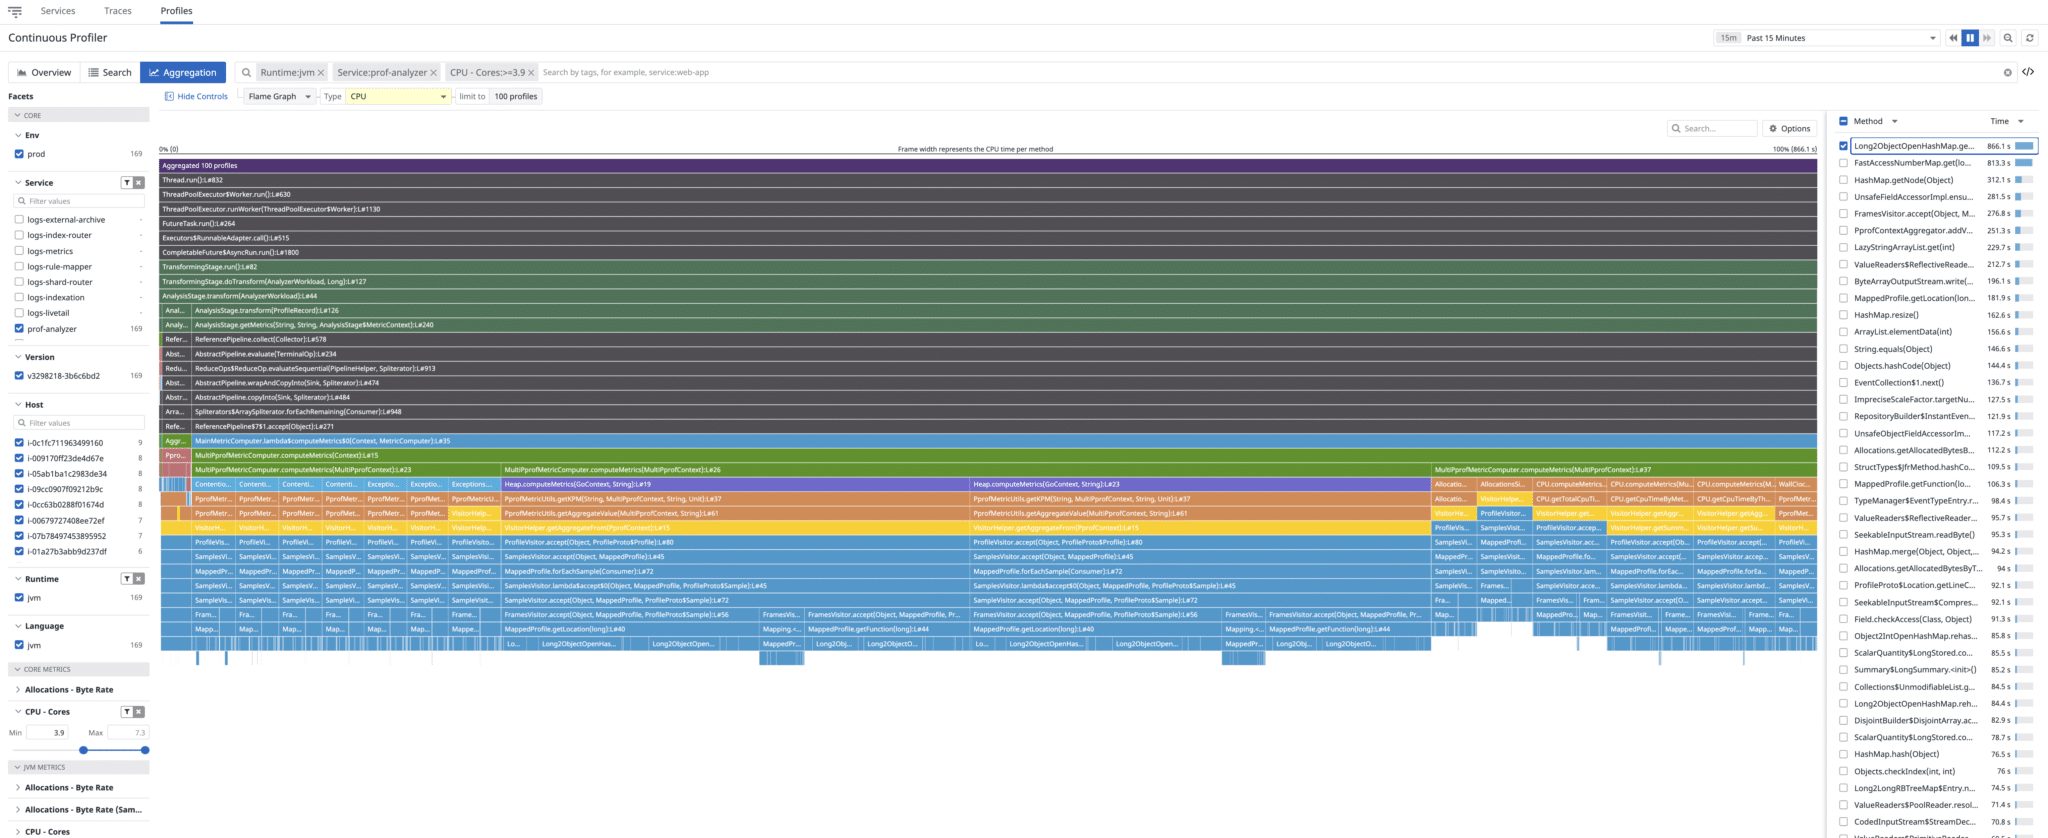
Task: Open the navigation menu icon at top left
Action: tap(15, 11)
